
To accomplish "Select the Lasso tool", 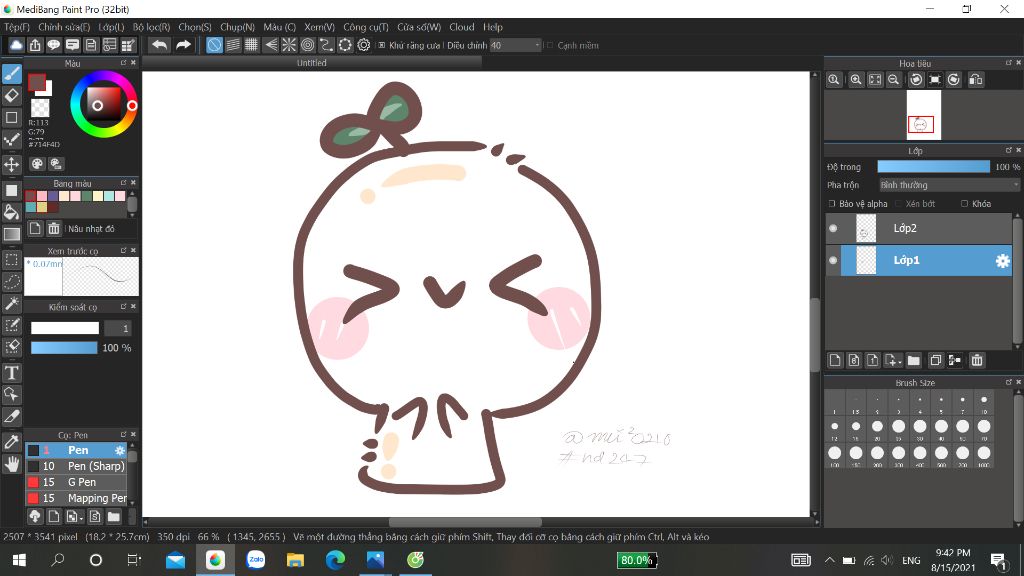I will (12, 281).
